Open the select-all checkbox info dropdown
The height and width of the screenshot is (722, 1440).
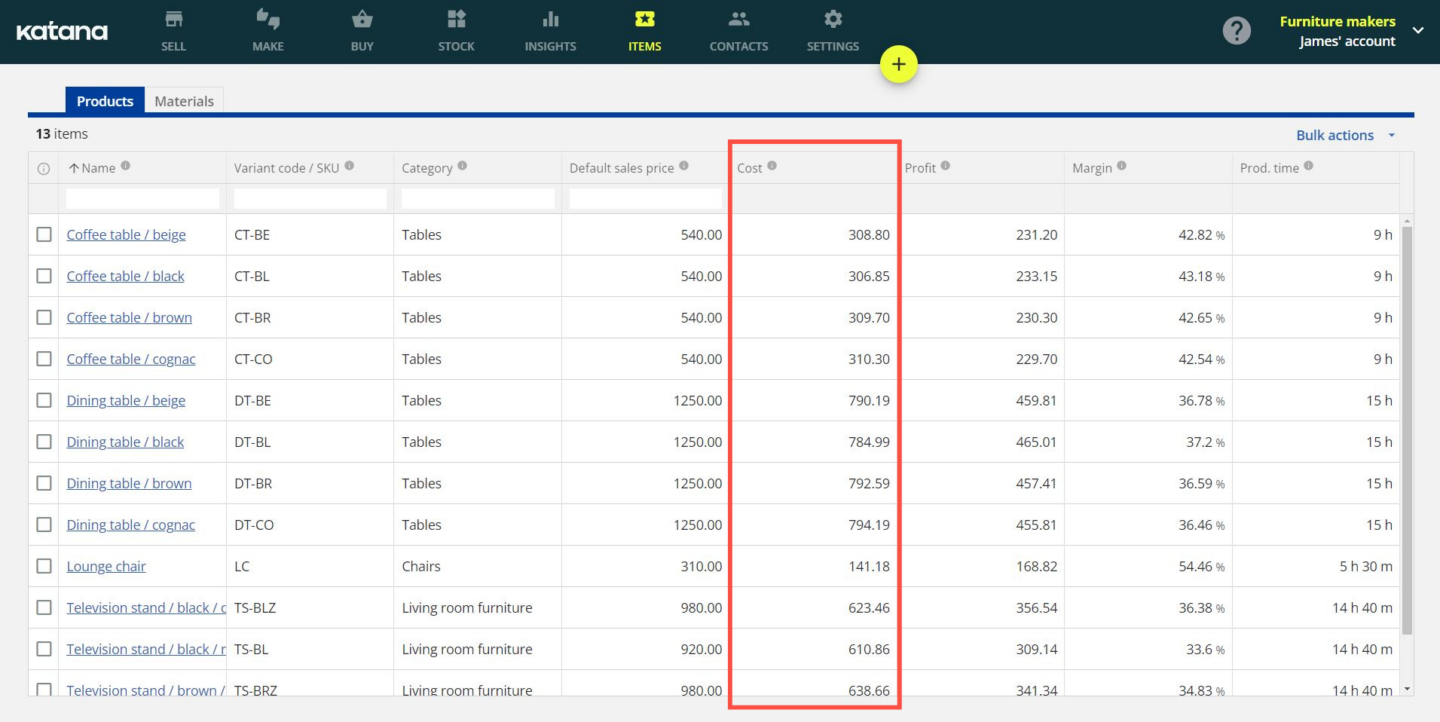click(43, 168)
